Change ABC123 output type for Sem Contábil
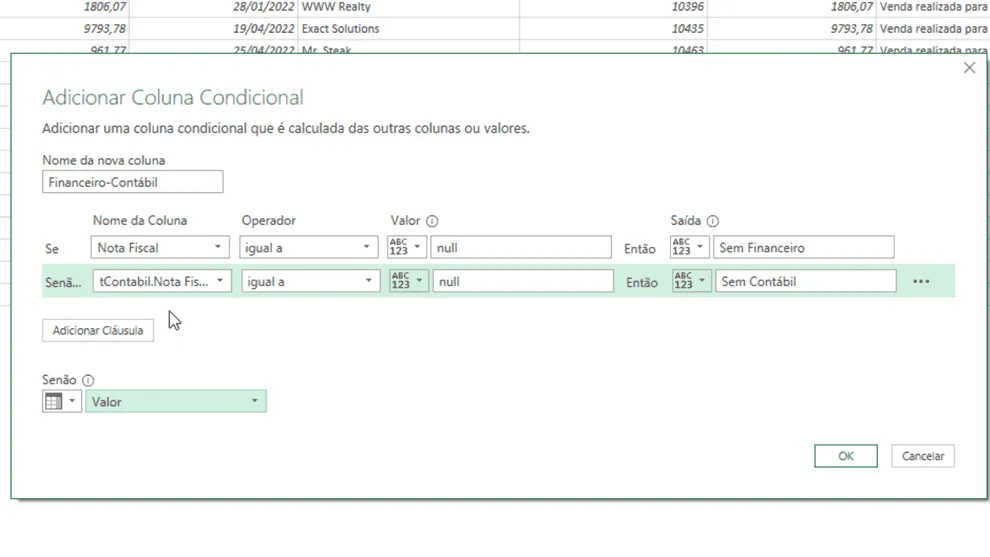The width and height of the screenshot is (990, 557). pyautogui.click(x=692, y=281)
